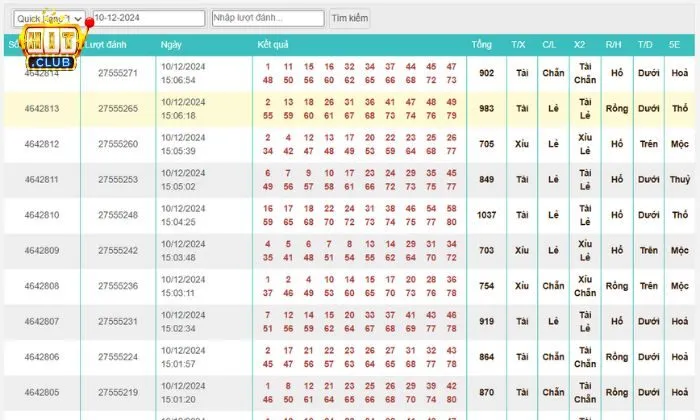Click the C/L column header
700x420 pixels.
point(549,45)
